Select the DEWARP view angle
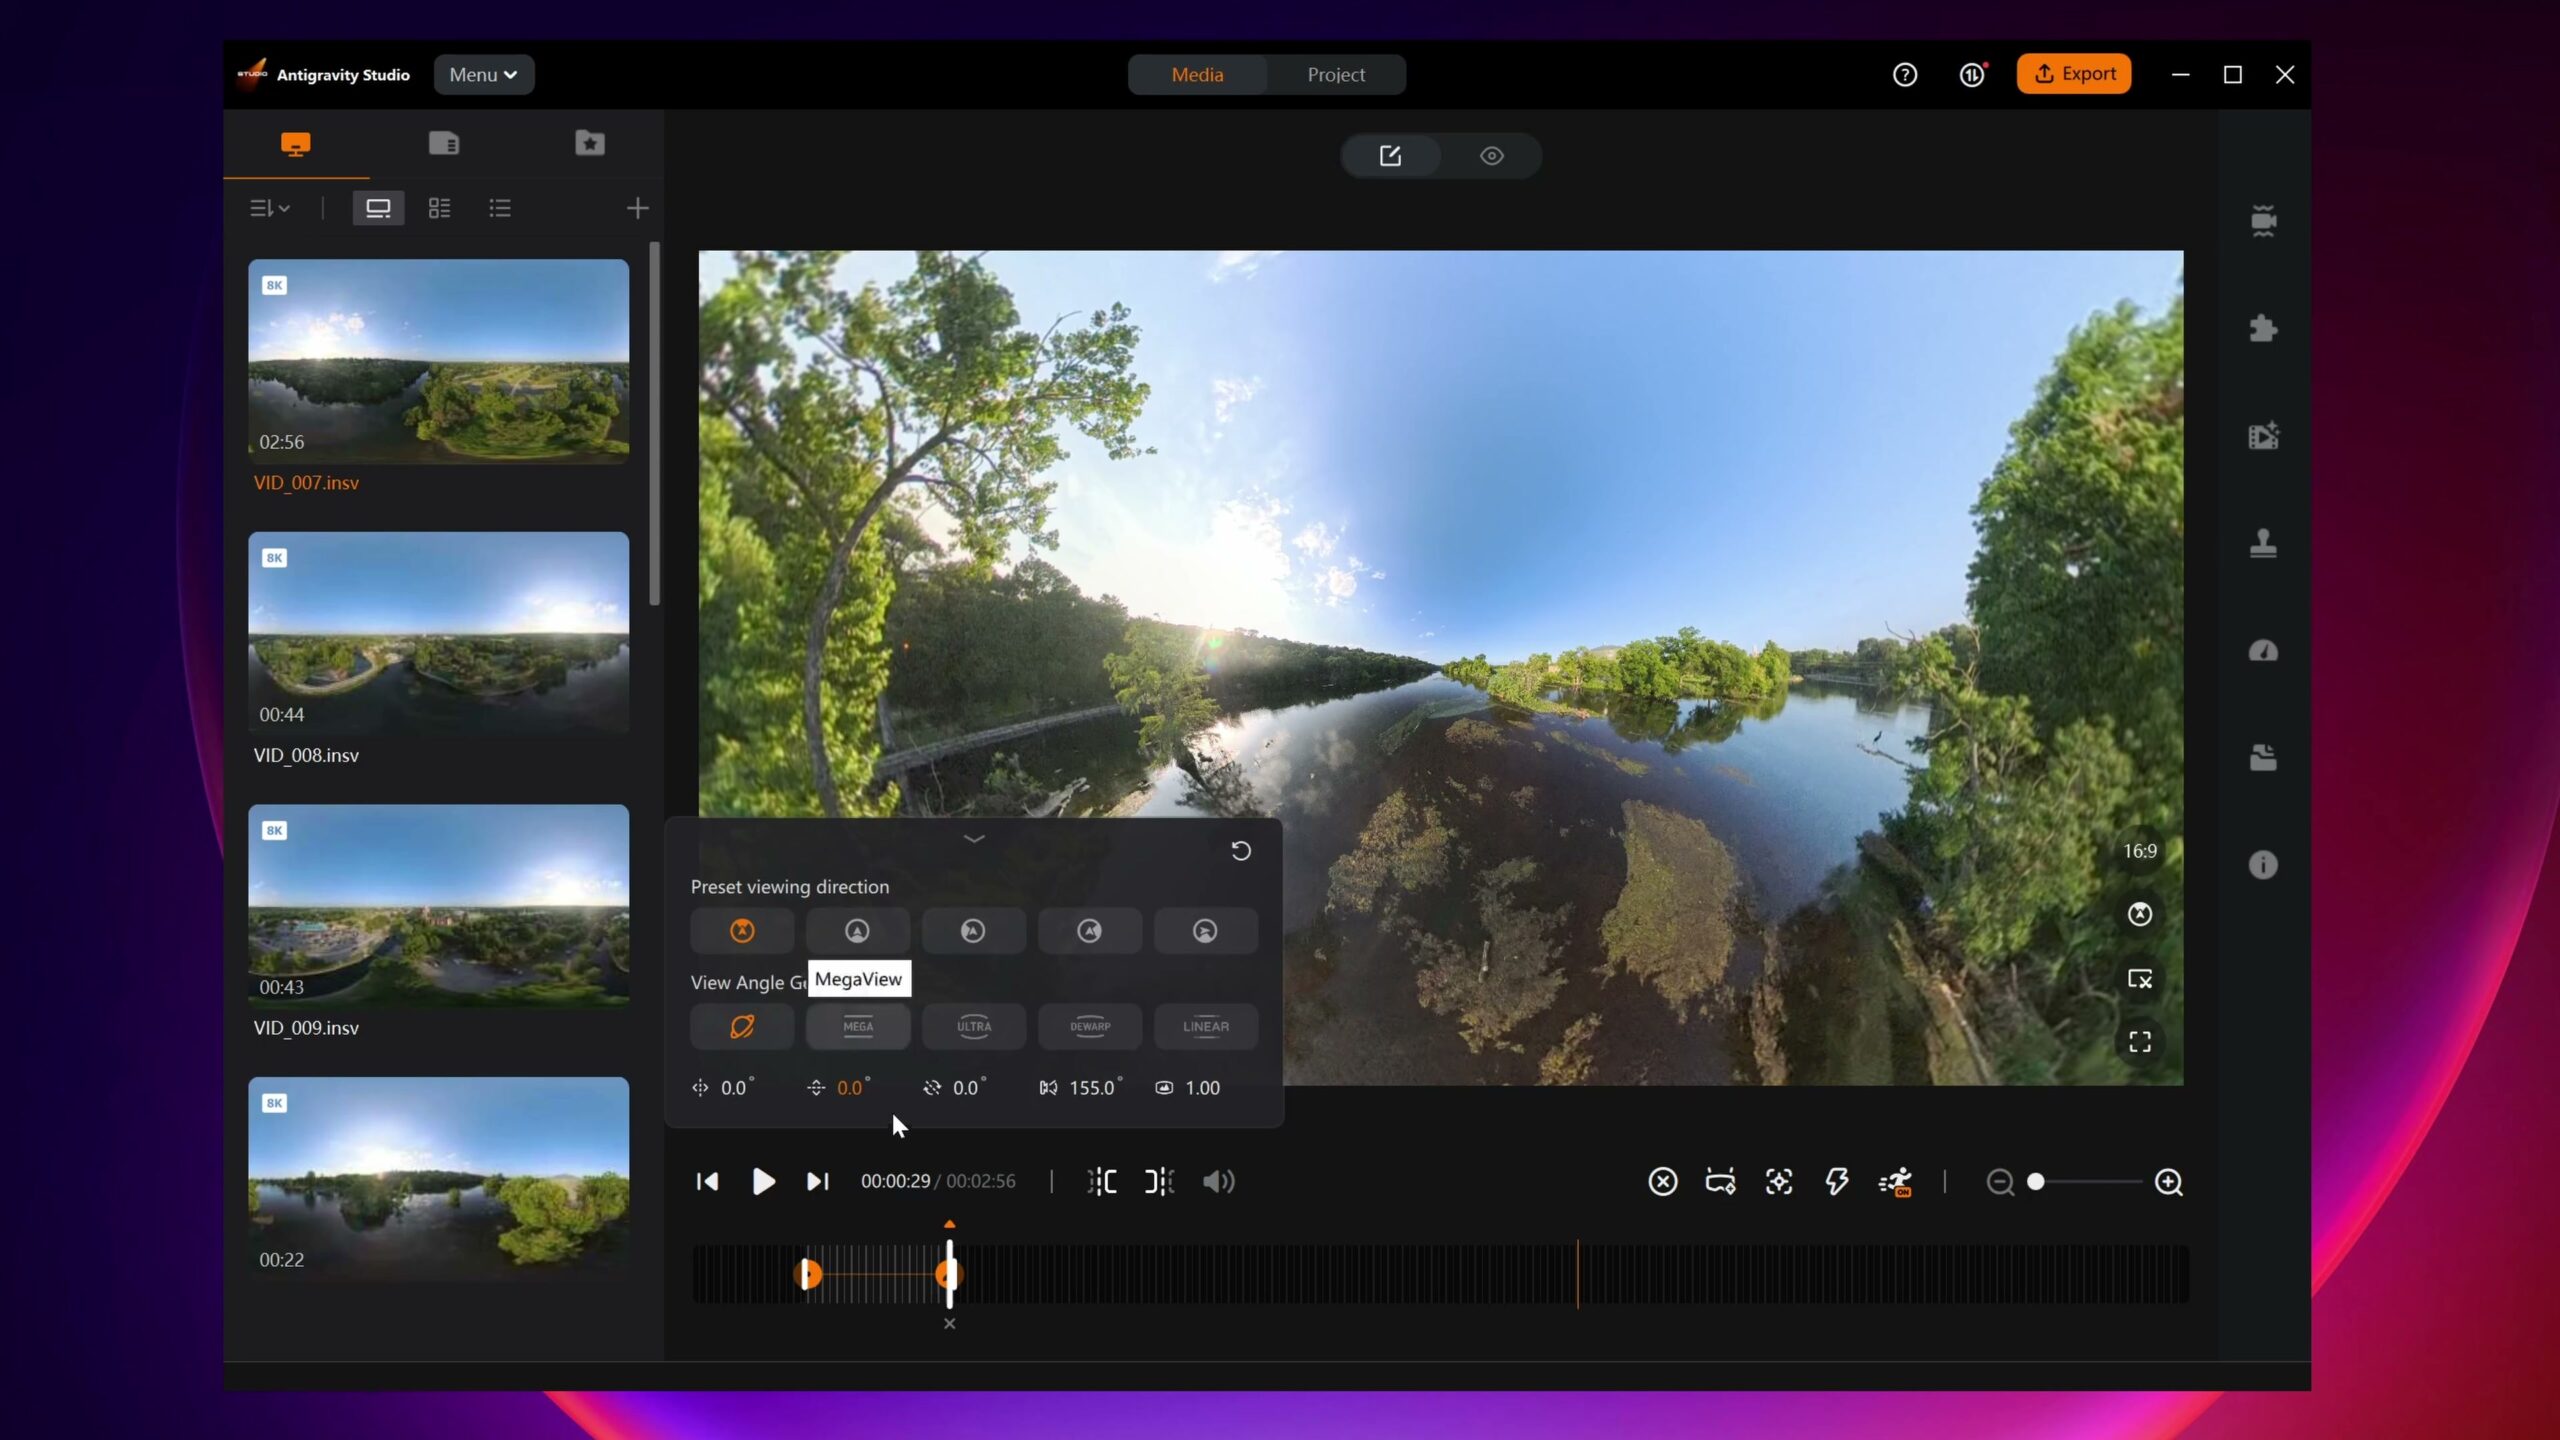2560x1440 pixels. point(1089,1027)
